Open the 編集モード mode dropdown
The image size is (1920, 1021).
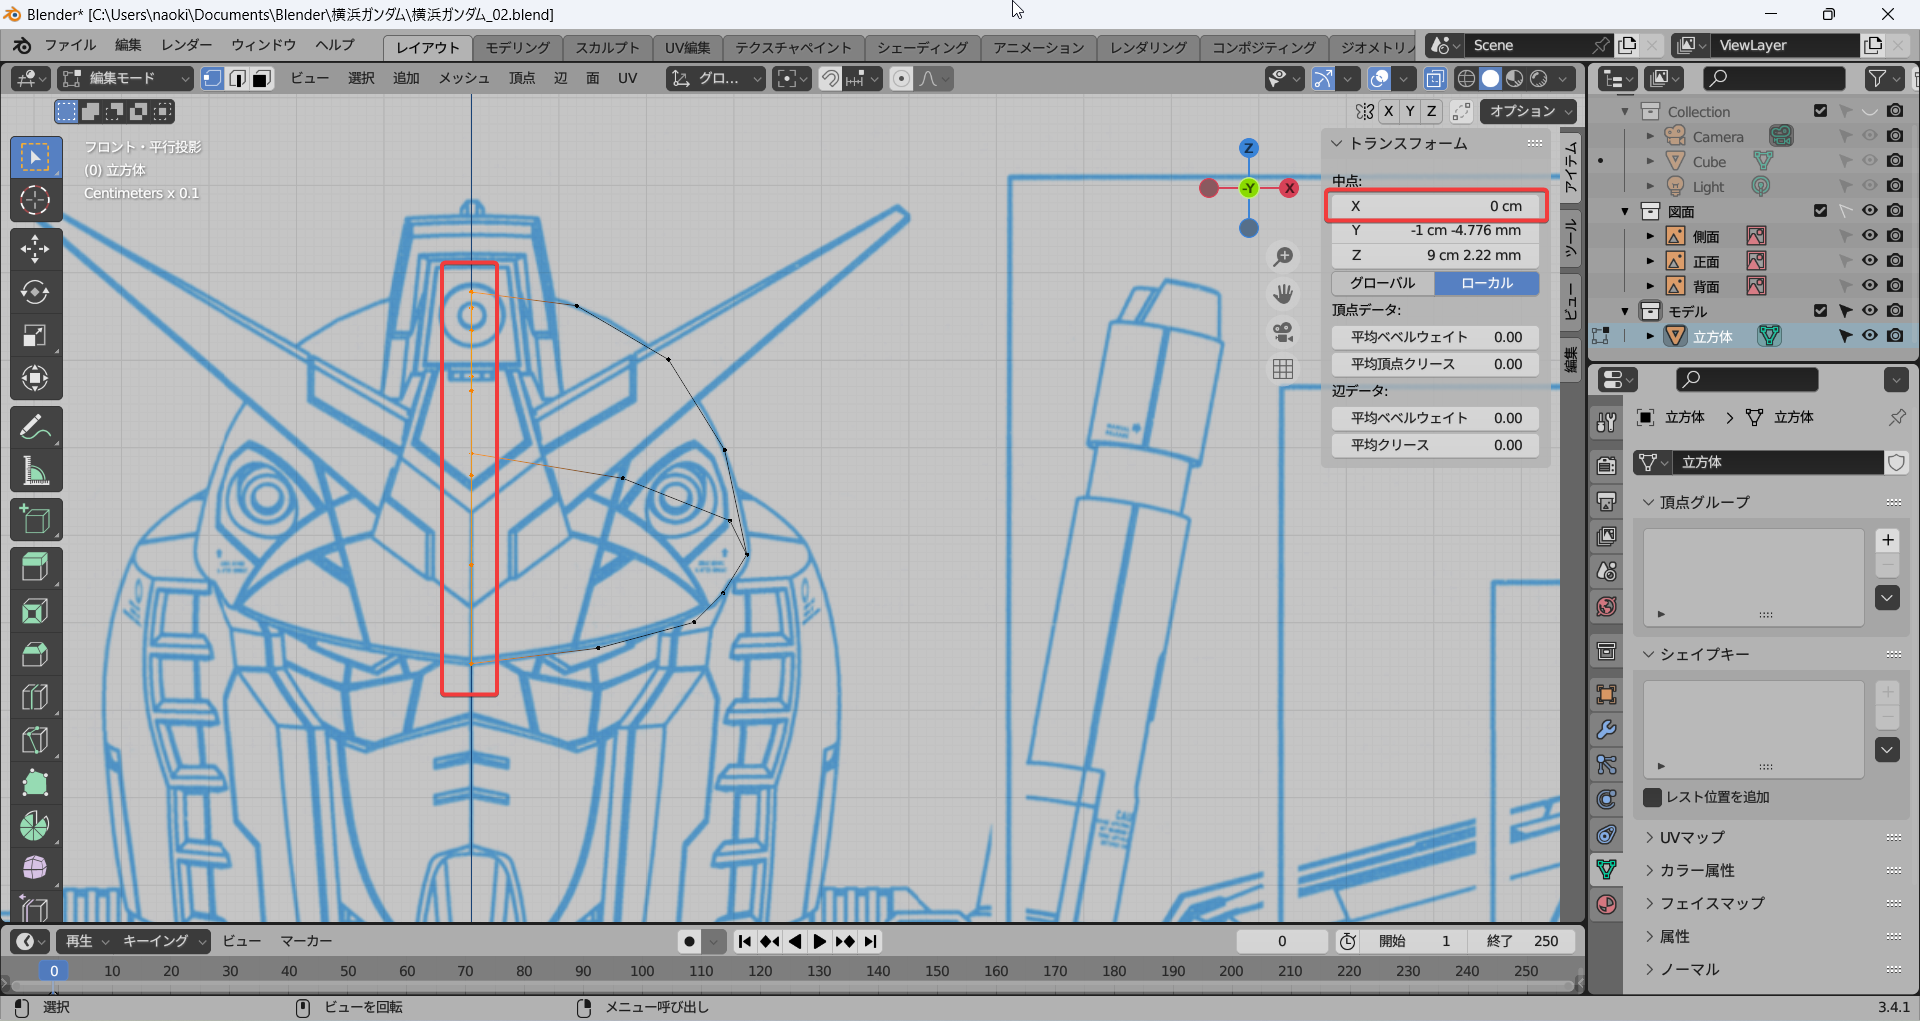[125, 78]
